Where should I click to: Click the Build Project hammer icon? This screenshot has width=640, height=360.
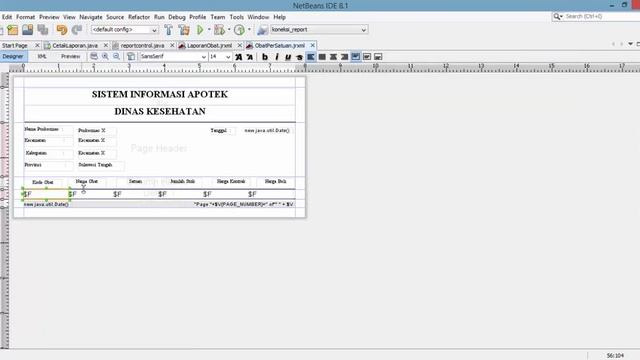(x=168, y=30)
